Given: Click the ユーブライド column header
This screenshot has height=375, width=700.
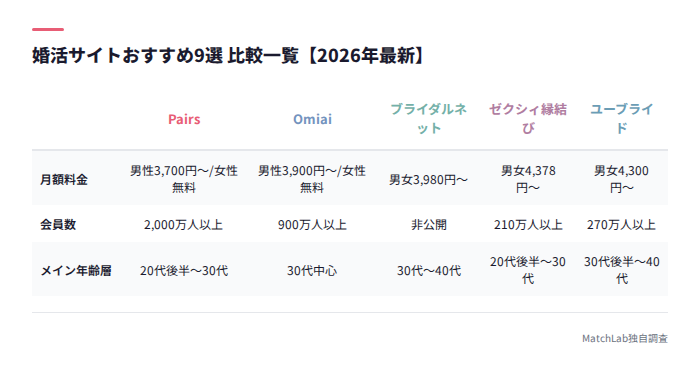Looking at the screenshot, I should (x=621, y=119).
